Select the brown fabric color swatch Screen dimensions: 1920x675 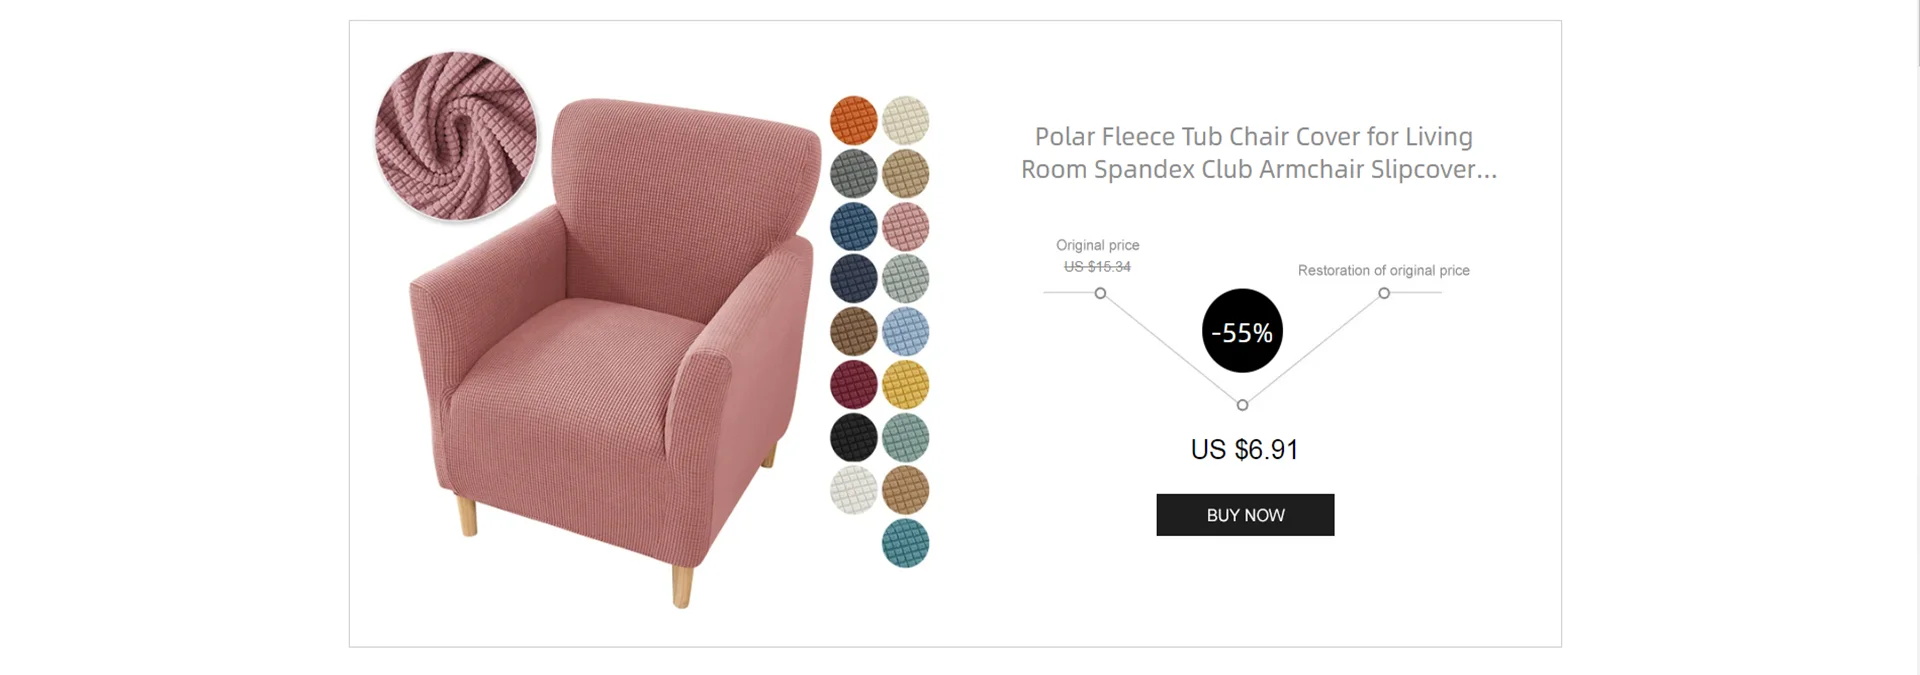tap(852, 332)
